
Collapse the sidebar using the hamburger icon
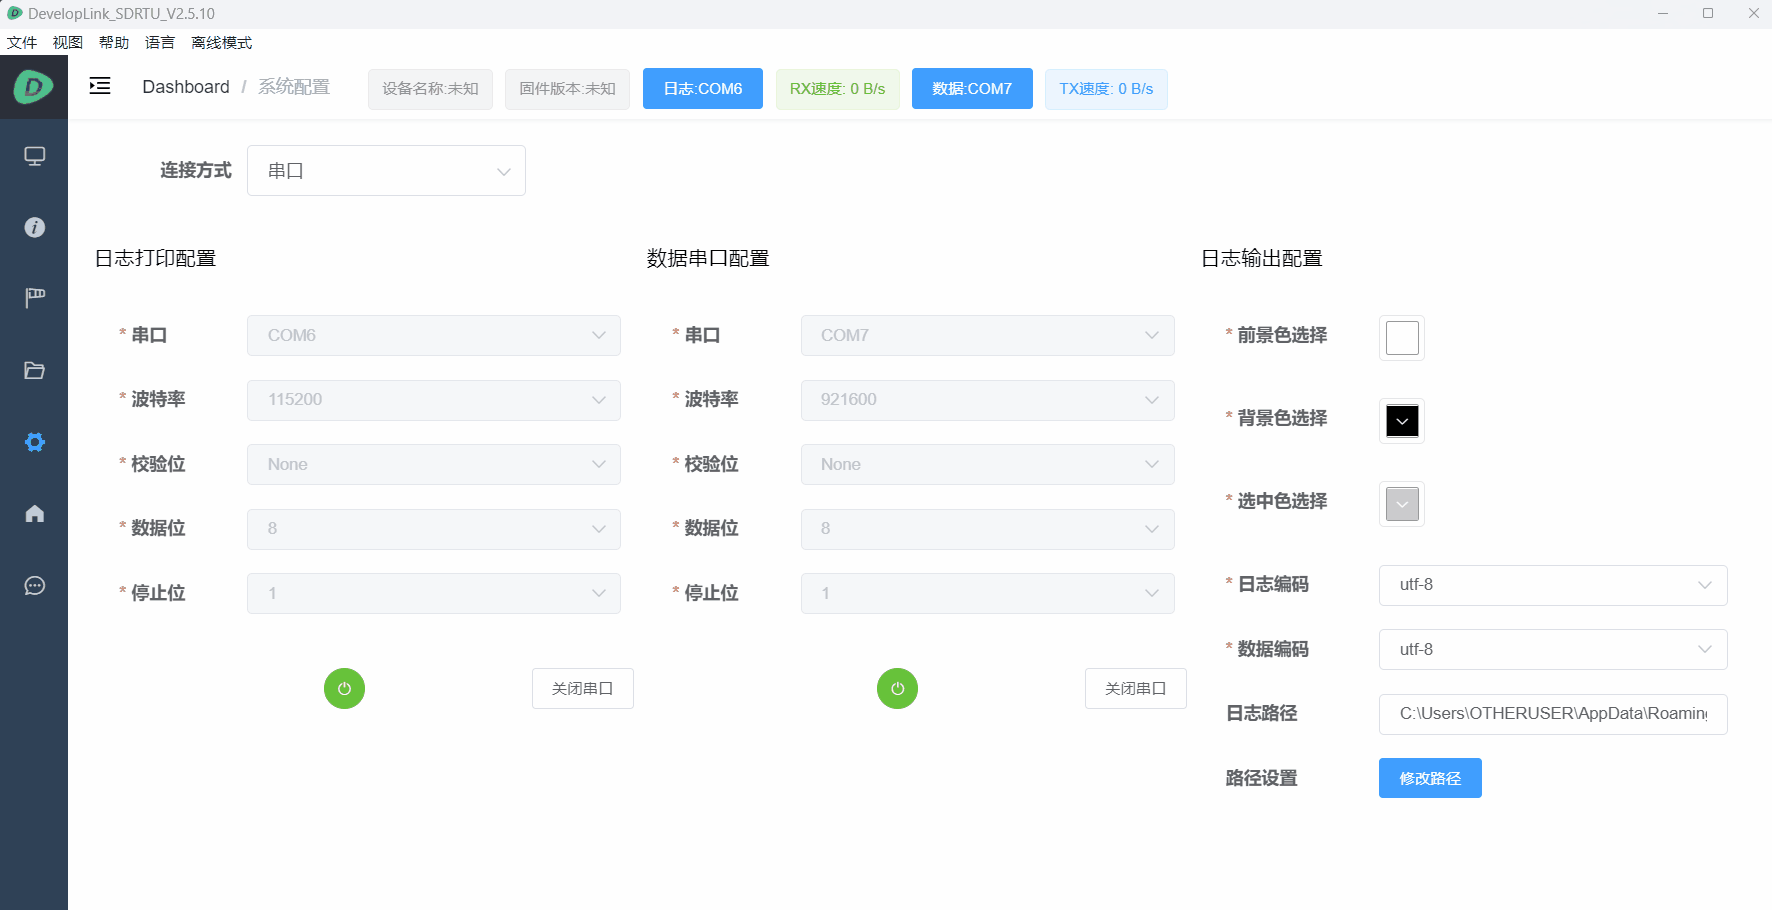(99, 86)
